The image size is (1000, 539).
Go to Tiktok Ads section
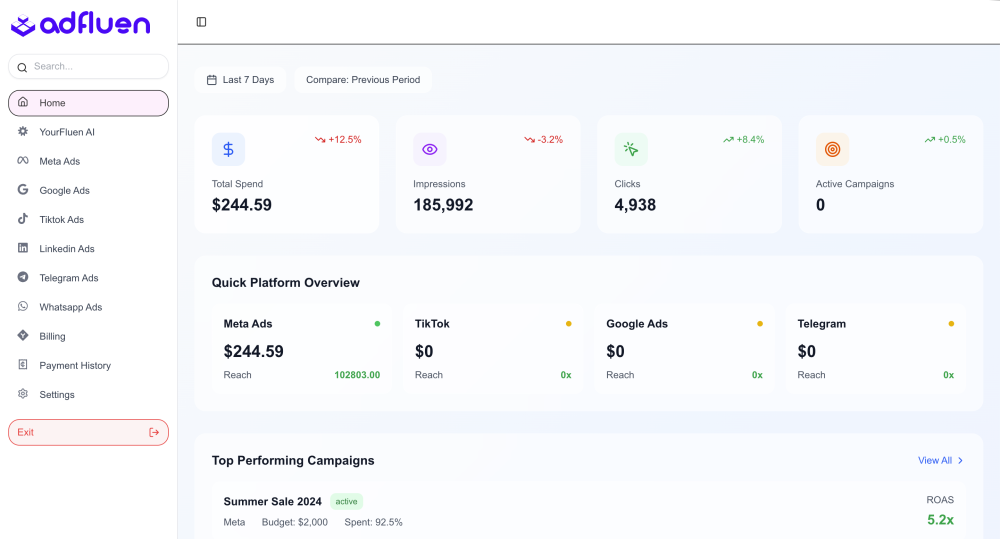[61, 219]
